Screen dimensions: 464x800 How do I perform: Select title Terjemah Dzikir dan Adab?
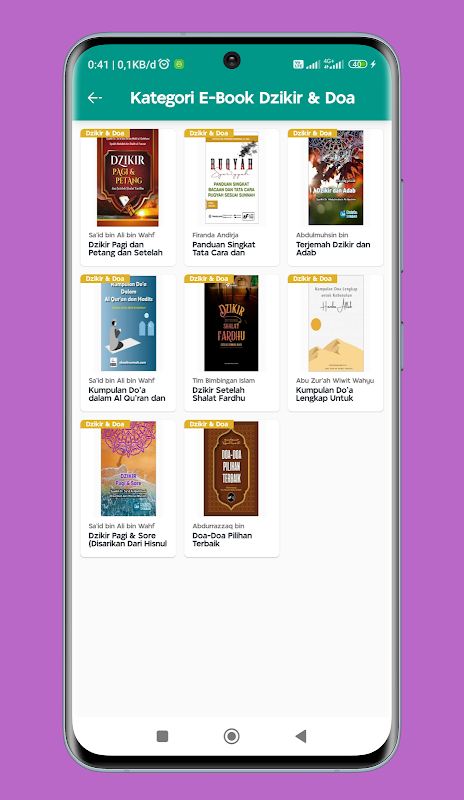click(333, 248)
